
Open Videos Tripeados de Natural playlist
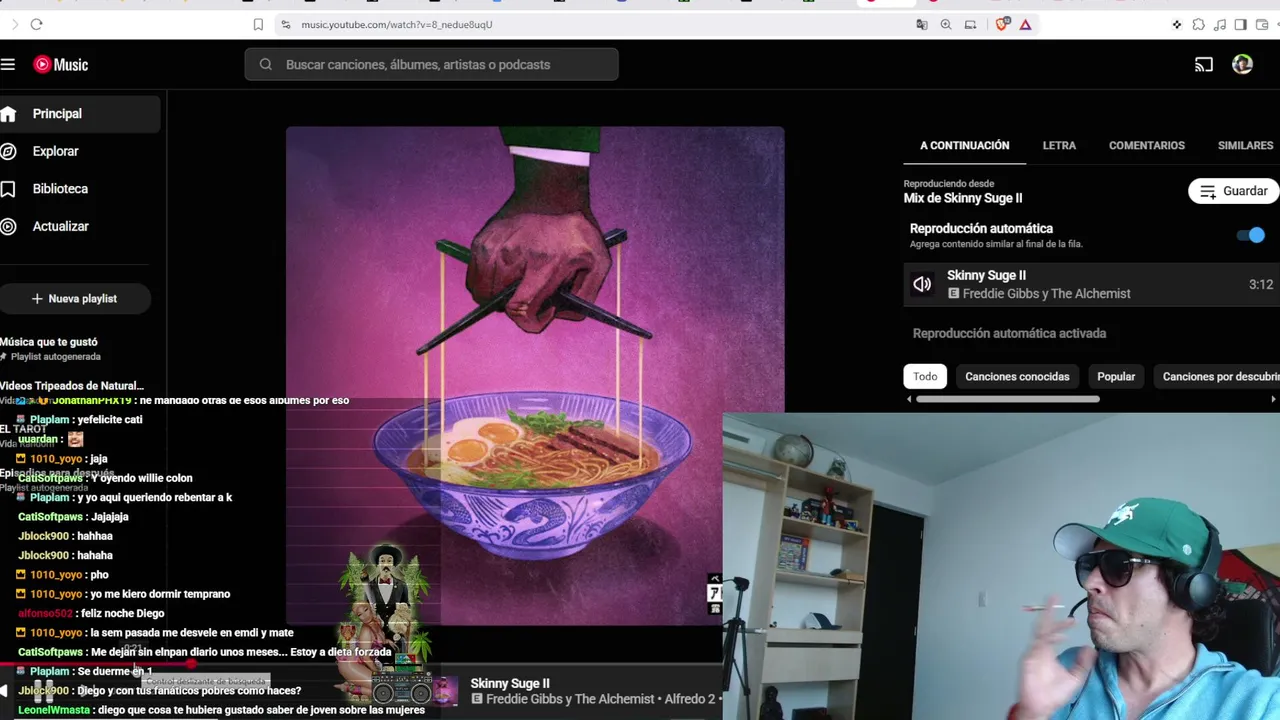tap(72, 386)
